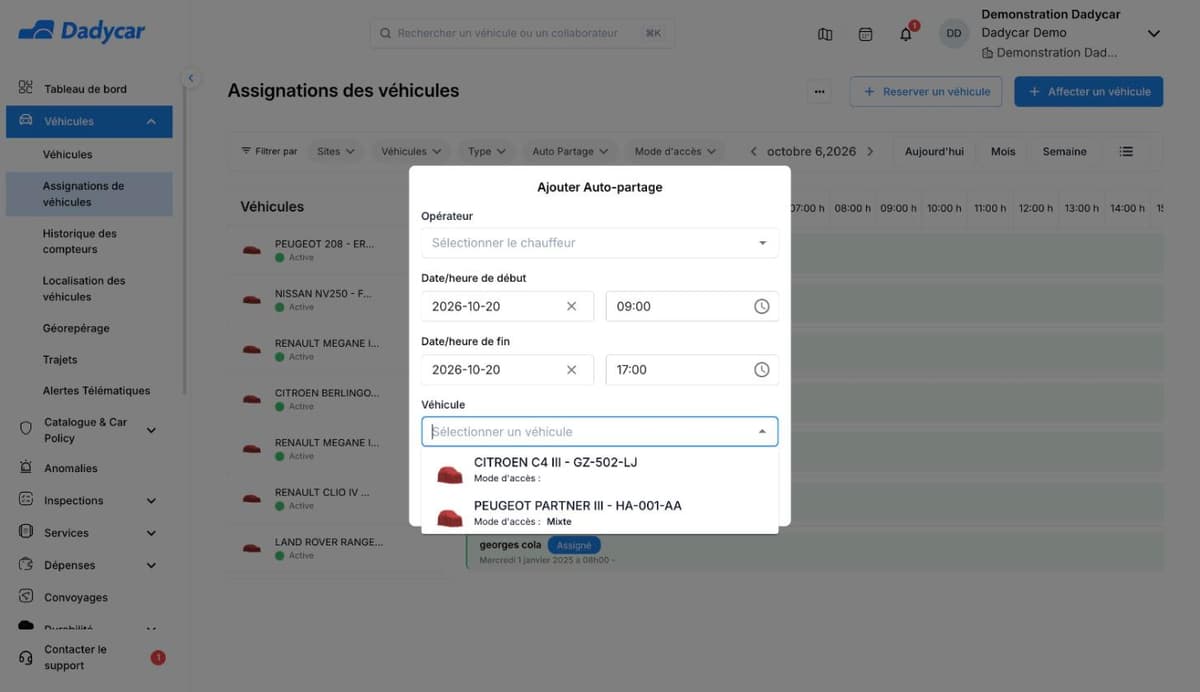Expand the Inspections section
This screenshot has width=1200, height=692.
151,501
